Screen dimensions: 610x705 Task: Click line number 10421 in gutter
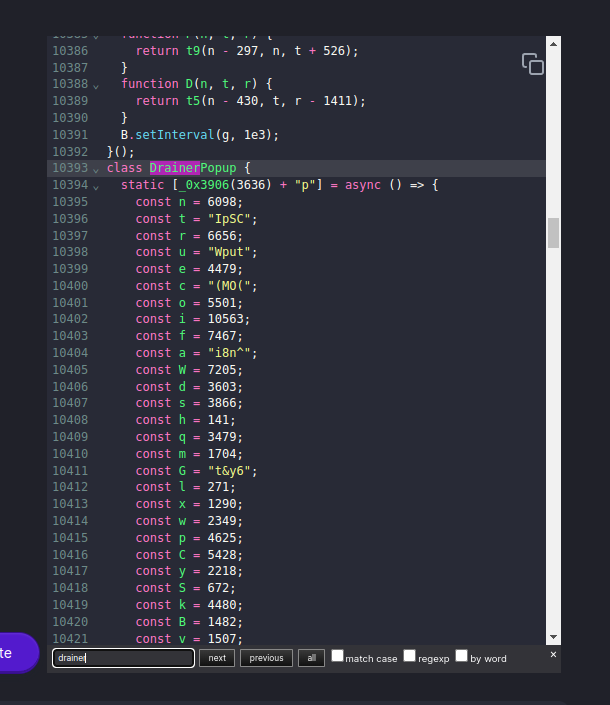pyautogui.click(x=70, y=639)
